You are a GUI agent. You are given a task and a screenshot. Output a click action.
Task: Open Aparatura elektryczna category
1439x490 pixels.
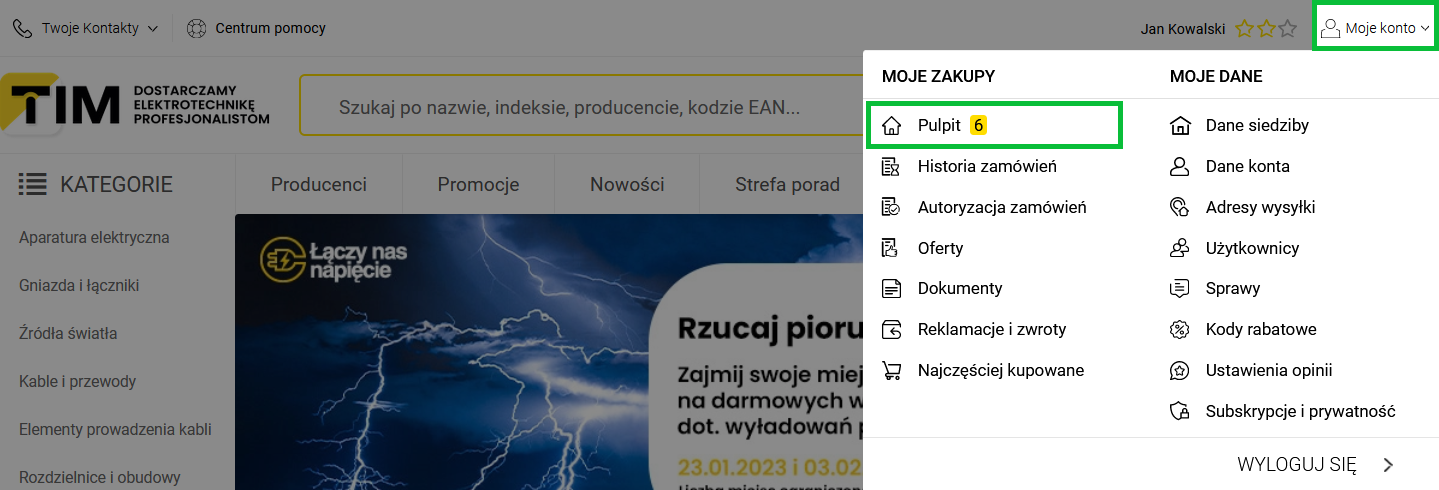coord(94,238)
